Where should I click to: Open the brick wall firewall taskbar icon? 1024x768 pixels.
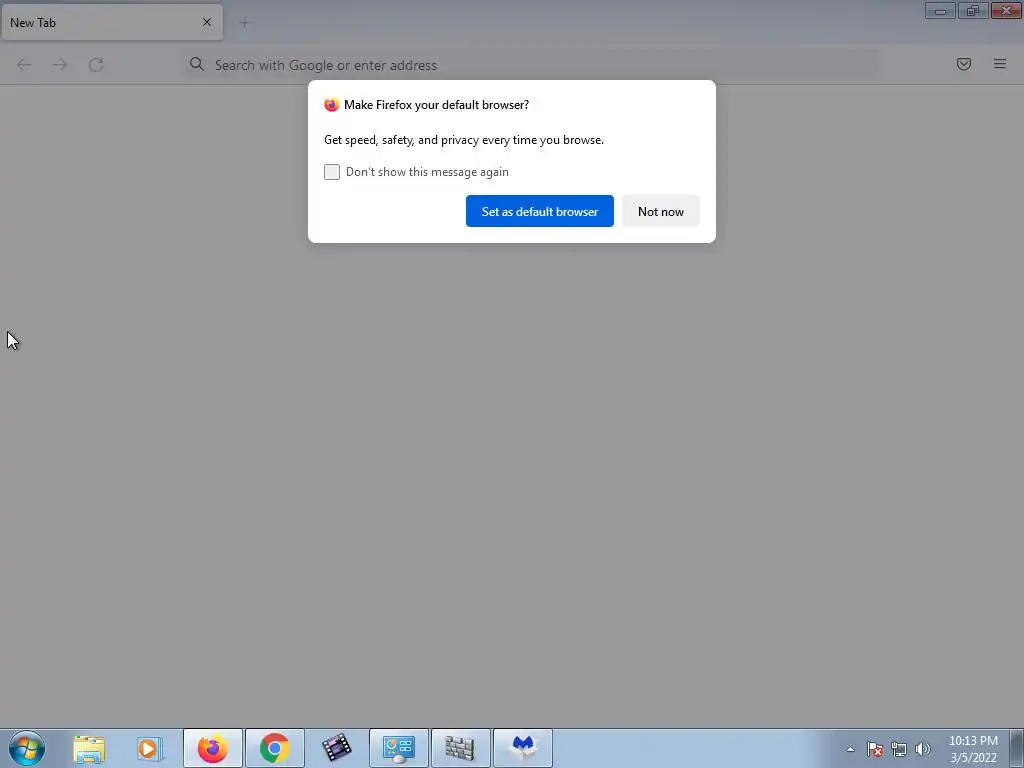tap(461, 748)
